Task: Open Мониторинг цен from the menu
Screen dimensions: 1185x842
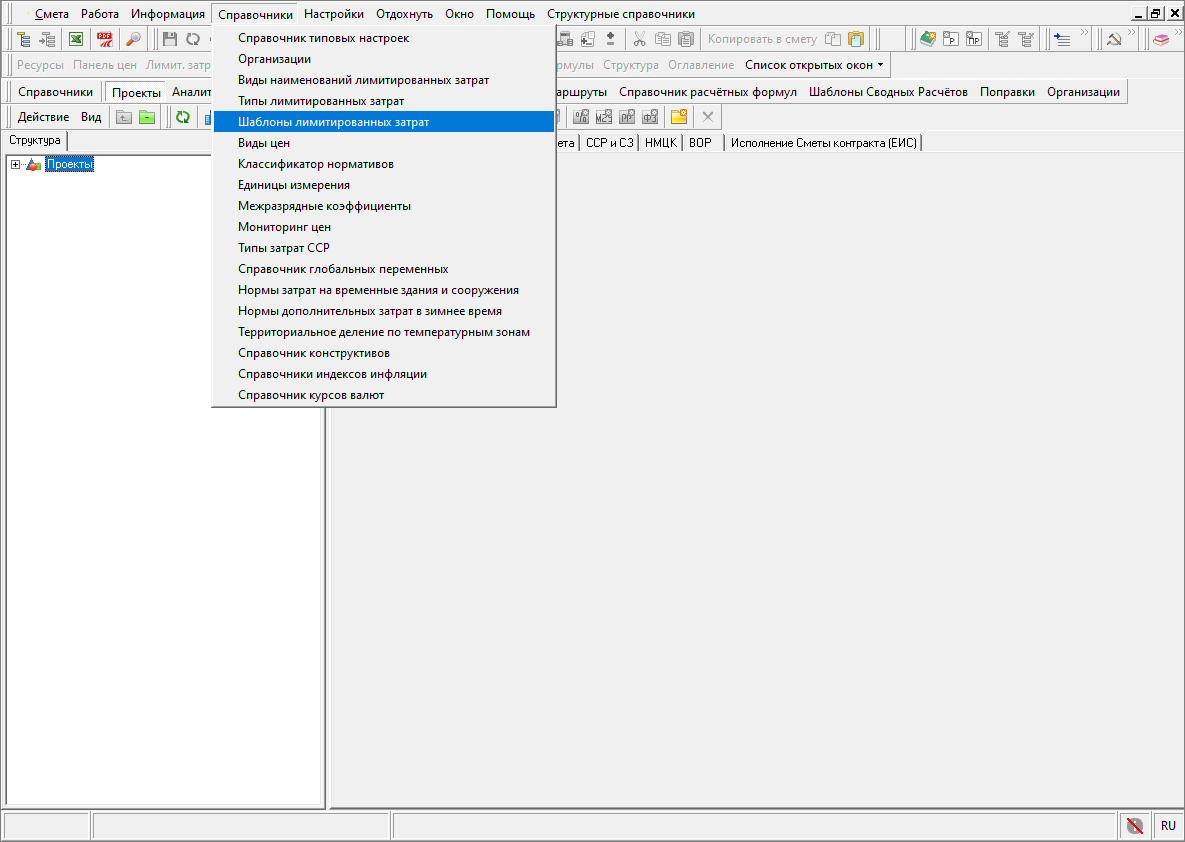Action: [x=284, y=227]
